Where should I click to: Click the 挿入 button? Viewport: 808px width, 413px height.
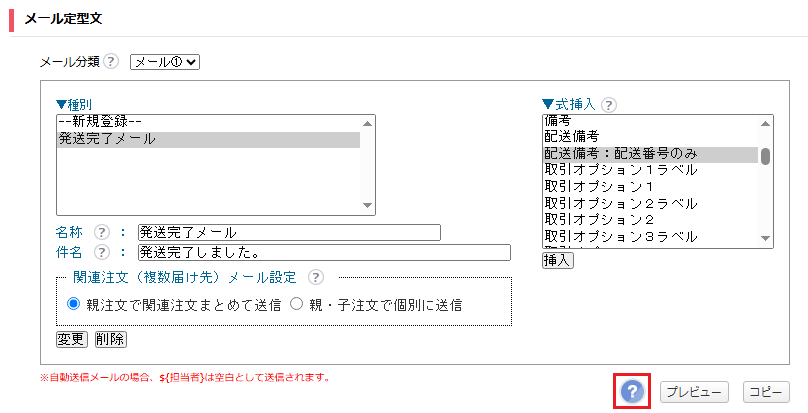(558, 260)
